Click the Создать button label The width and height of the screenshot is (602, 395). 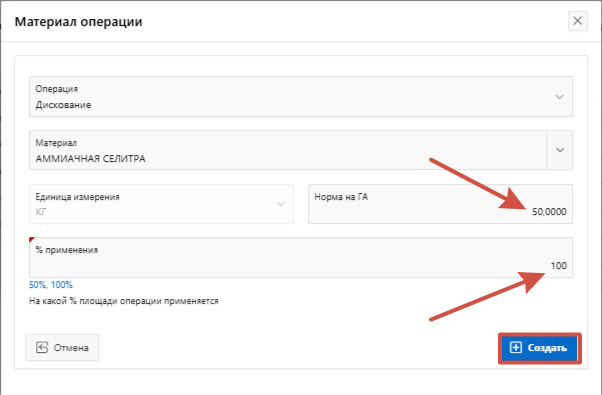pyautogui.click(x=547, y=348)
